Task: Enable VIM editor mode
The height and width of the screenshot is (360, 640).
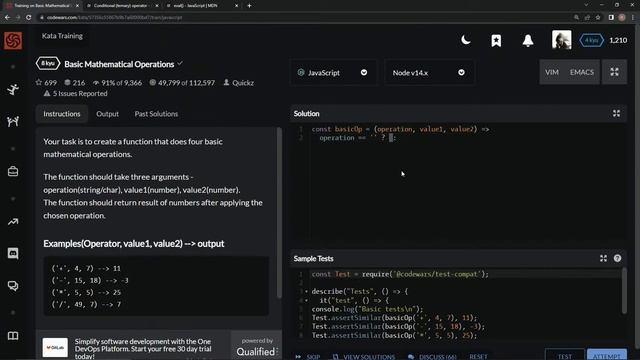Action: pos(552,72)
